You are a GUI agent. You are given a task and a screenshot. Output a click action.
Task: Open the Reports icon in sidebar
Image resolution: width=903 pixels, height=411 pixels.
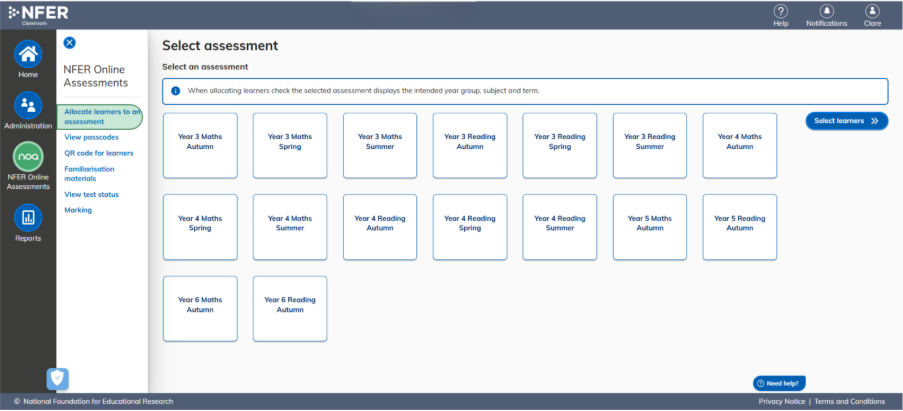(x=28, y=218)
